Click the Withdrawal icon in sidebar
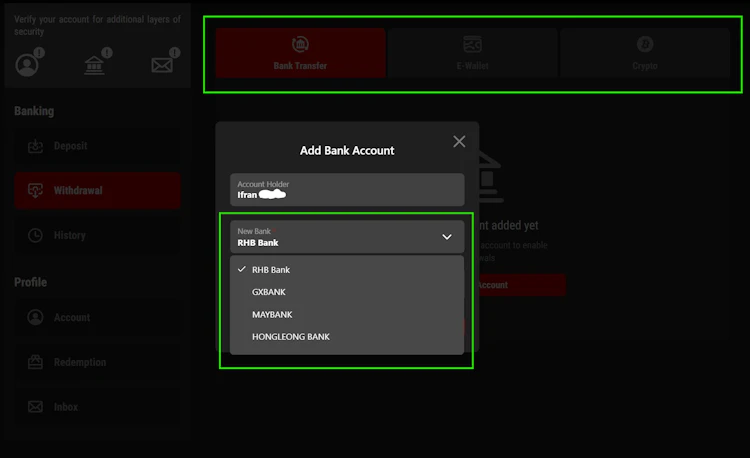Image resolution: width=750 pixels, height=458 pixels. [x=35, y=190]
